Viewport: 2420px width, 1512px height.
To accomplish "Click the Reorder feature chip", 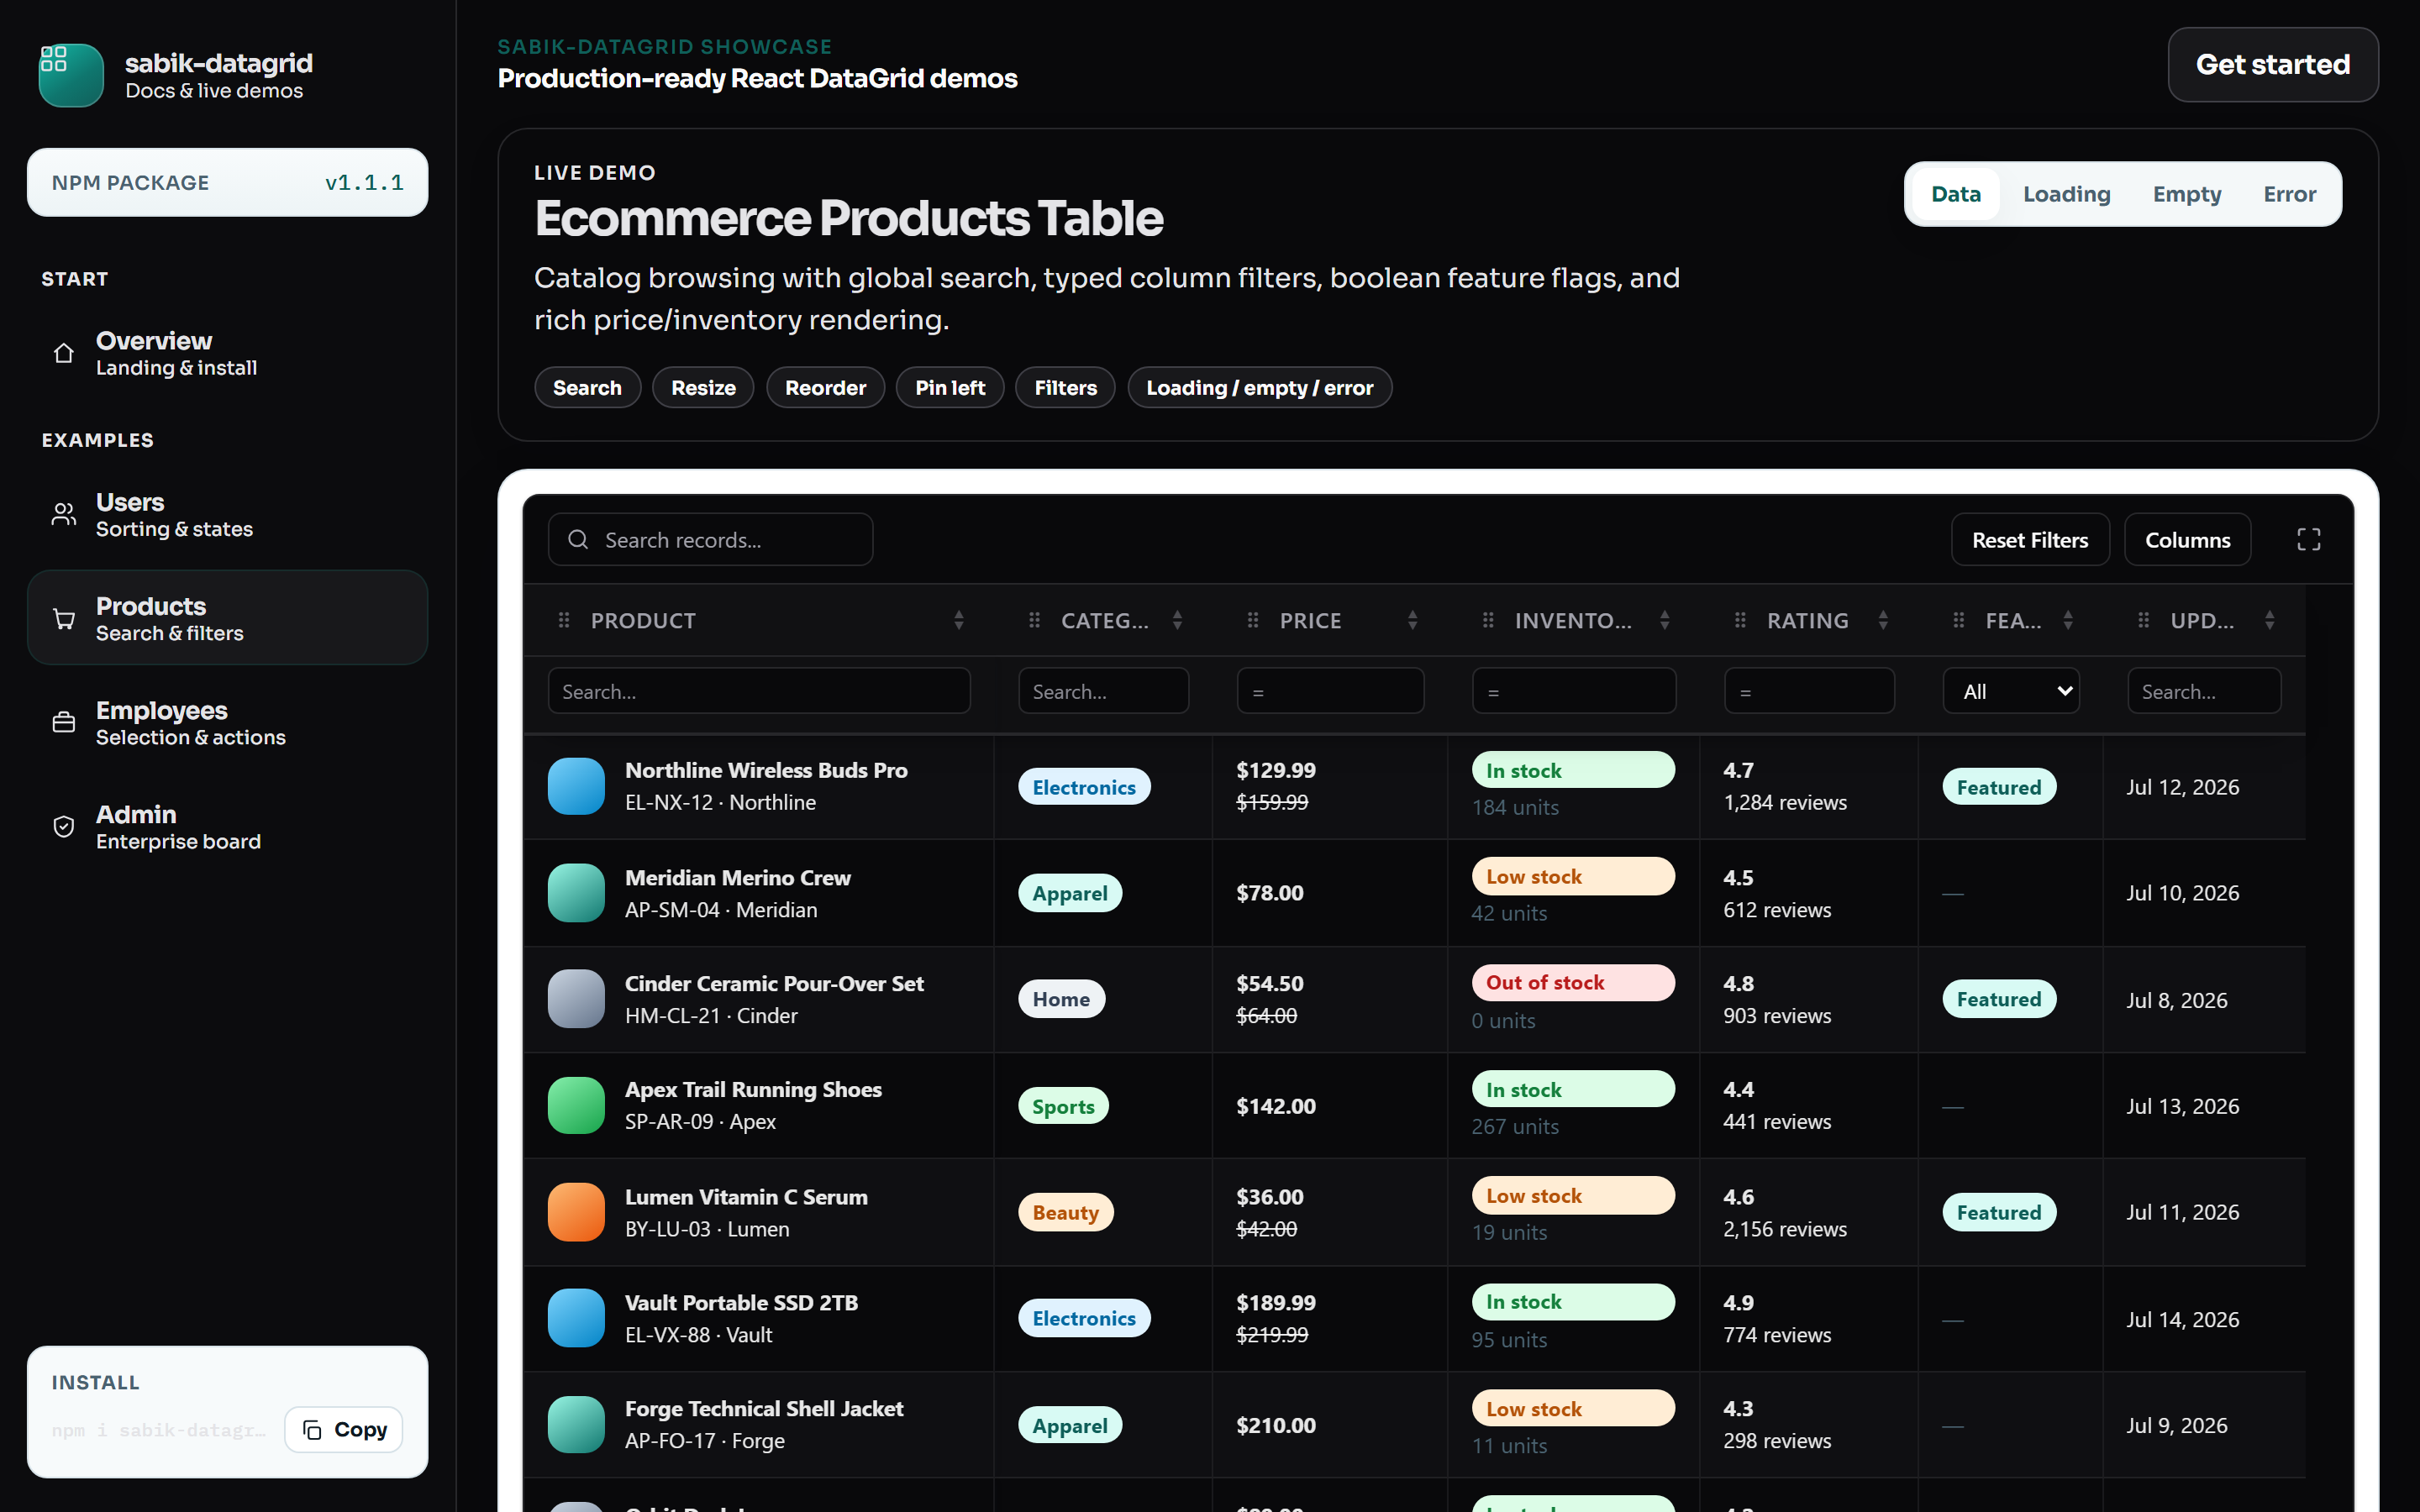I will tap(825, 387).
